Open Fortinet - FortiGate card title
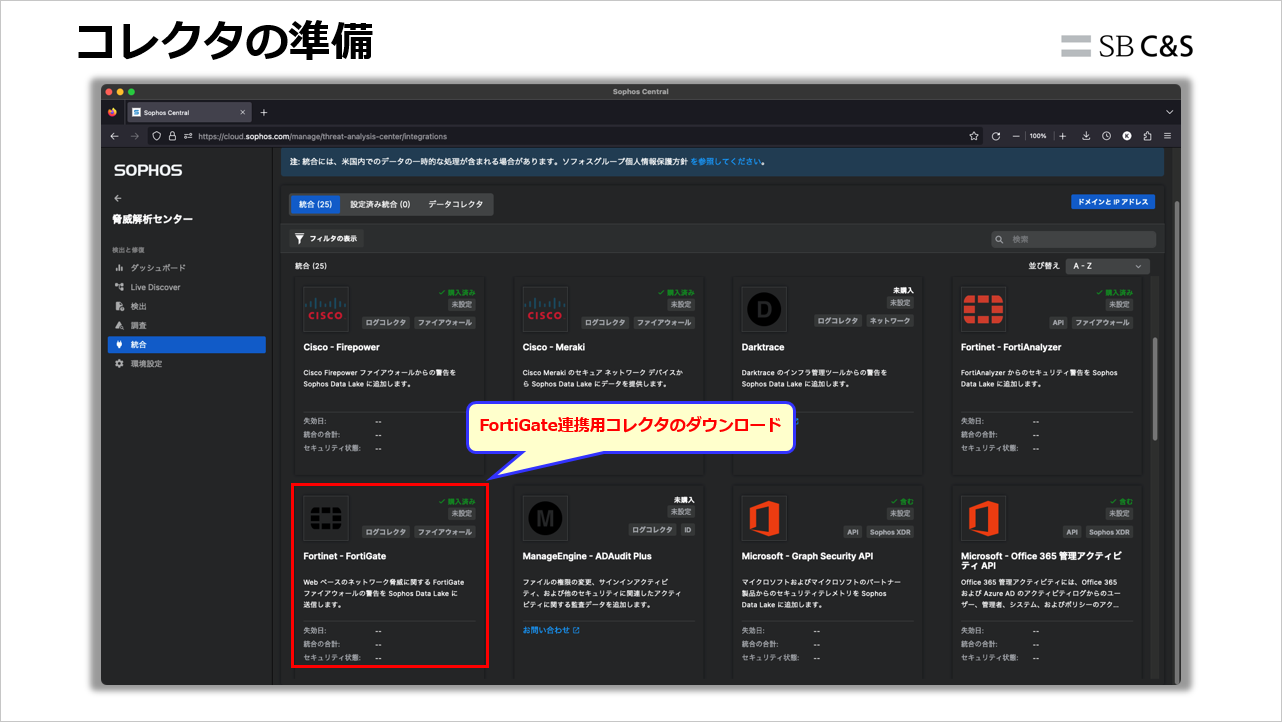This screenshot has width=1282, height=722. pos(344,556)
